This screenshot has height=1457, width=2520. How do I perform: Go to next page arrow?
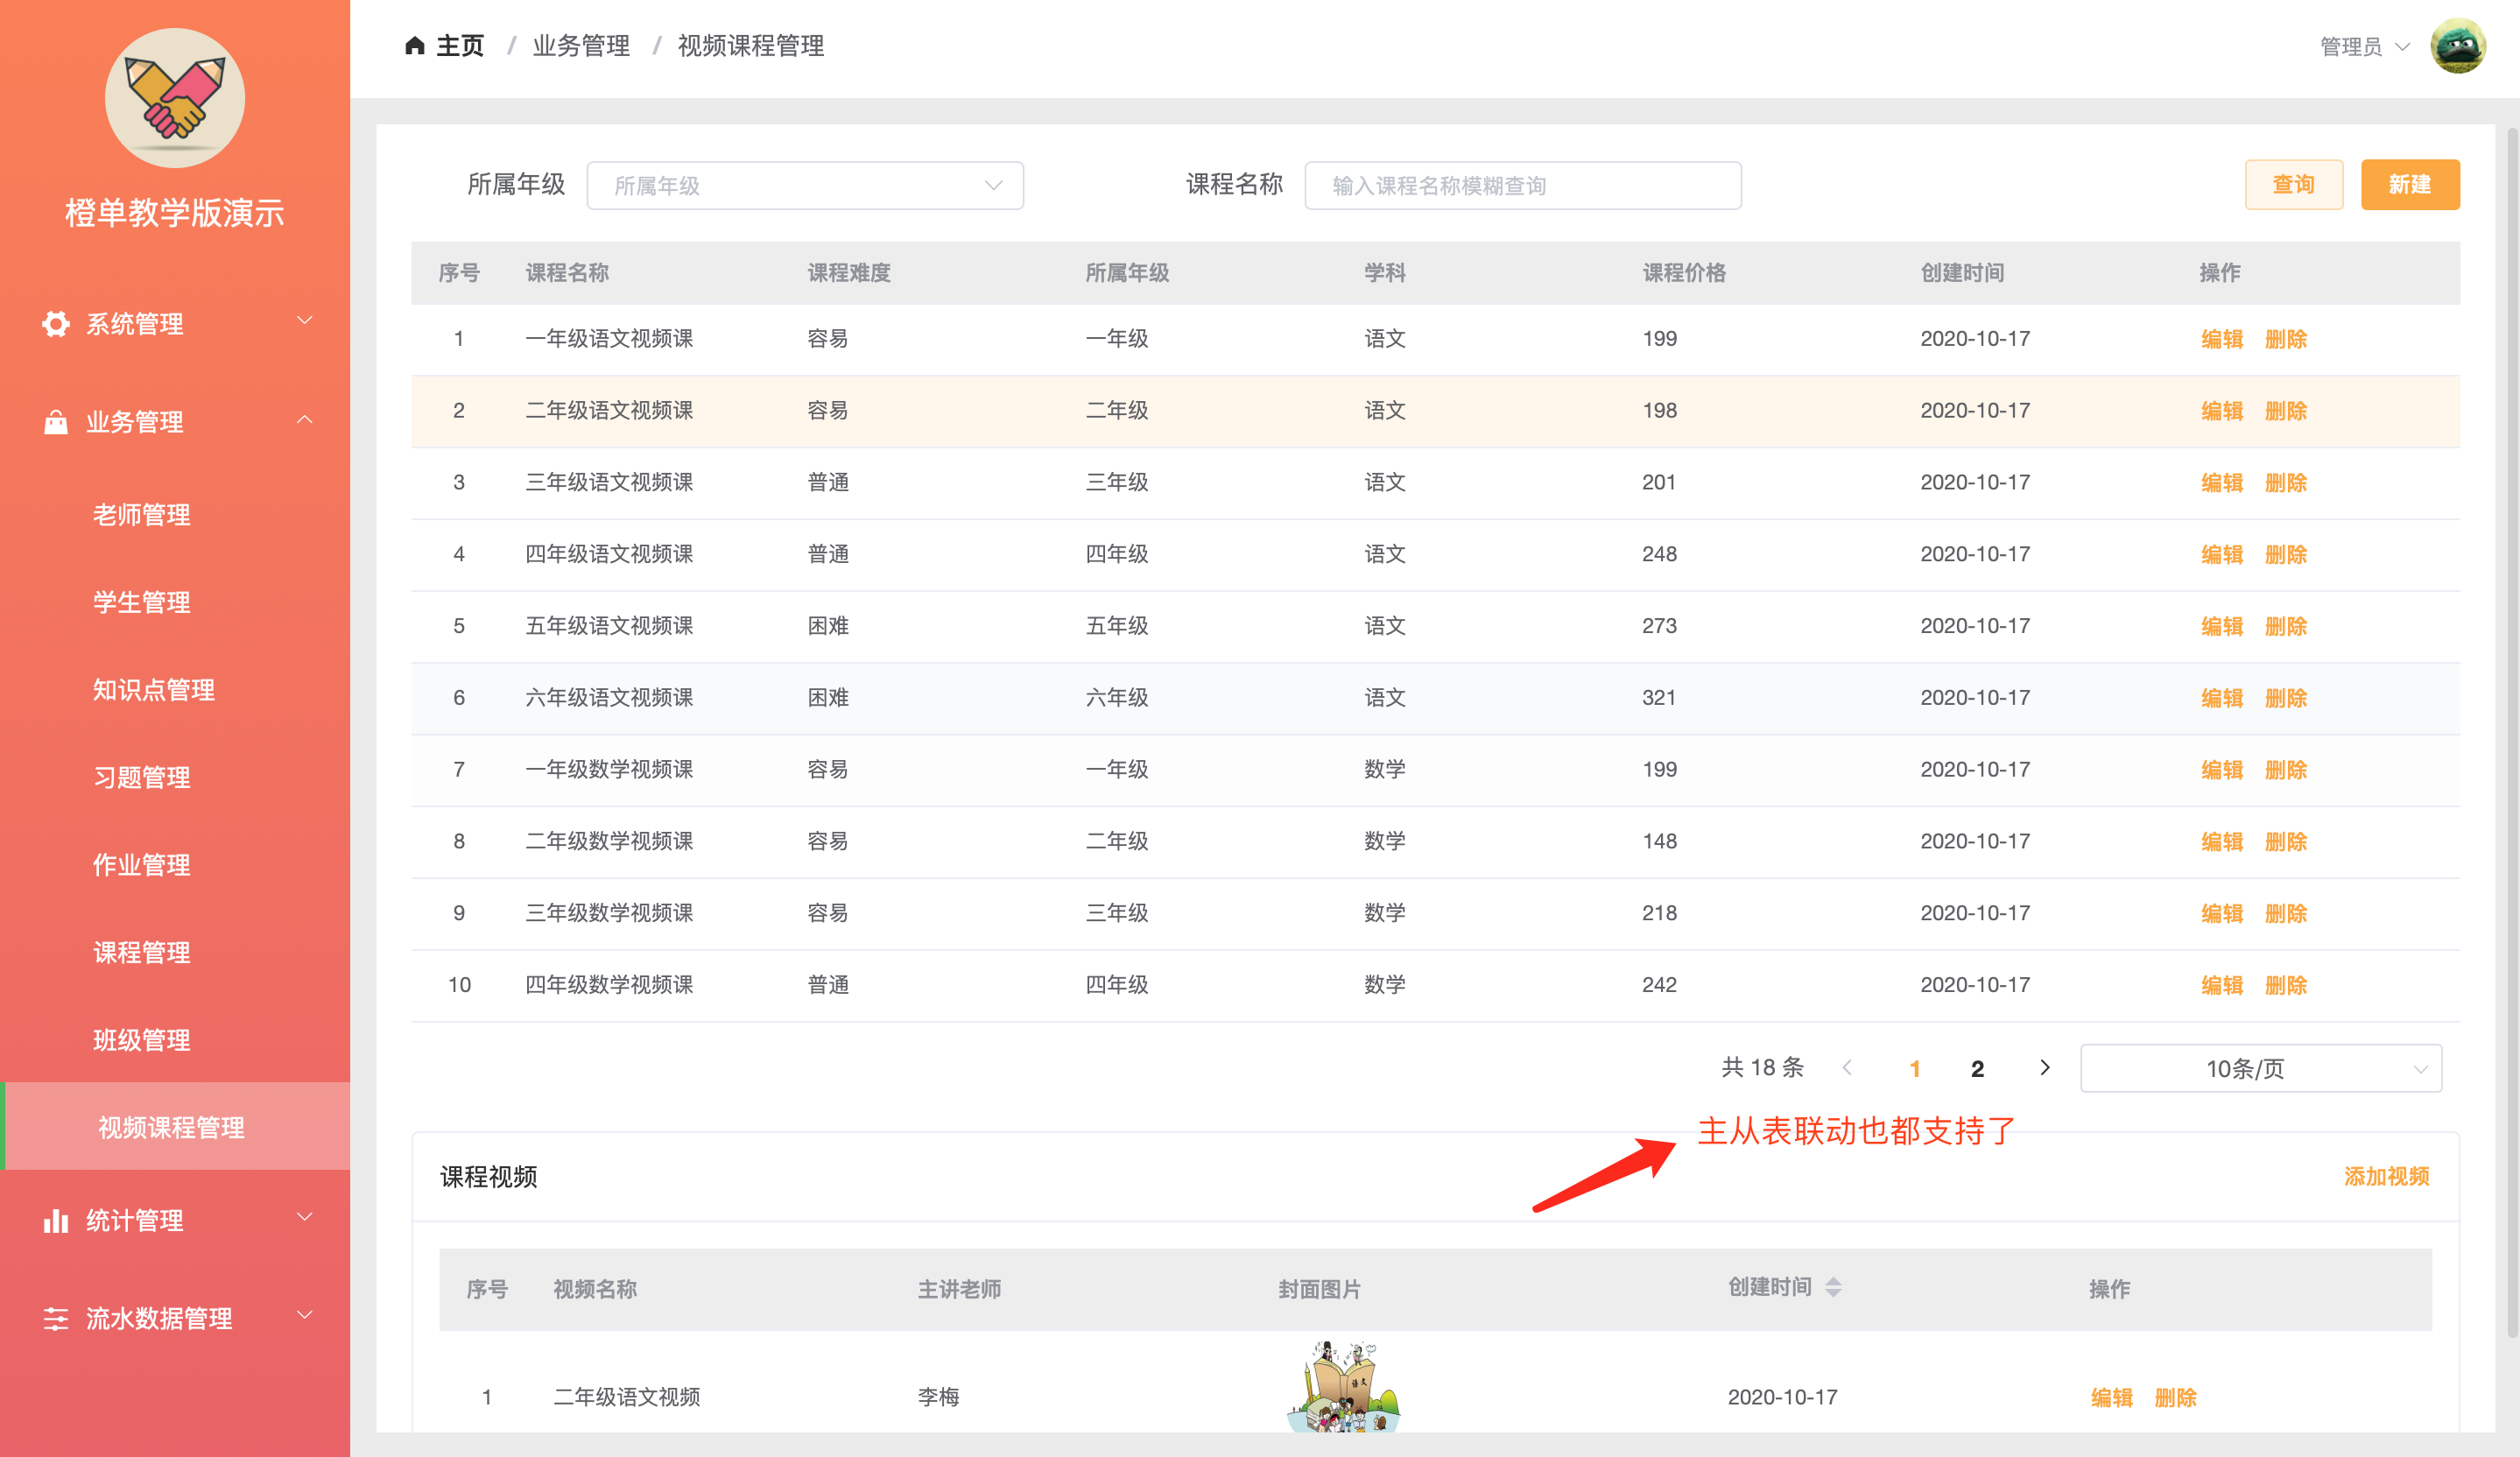tap(2044, 1068)
